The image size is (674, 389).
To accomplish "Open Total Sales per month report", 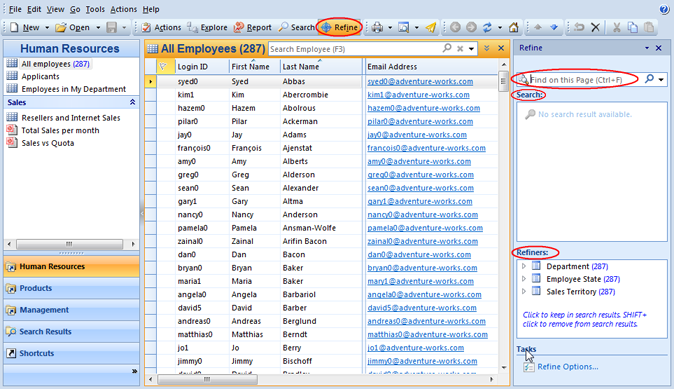I will 60,130.
